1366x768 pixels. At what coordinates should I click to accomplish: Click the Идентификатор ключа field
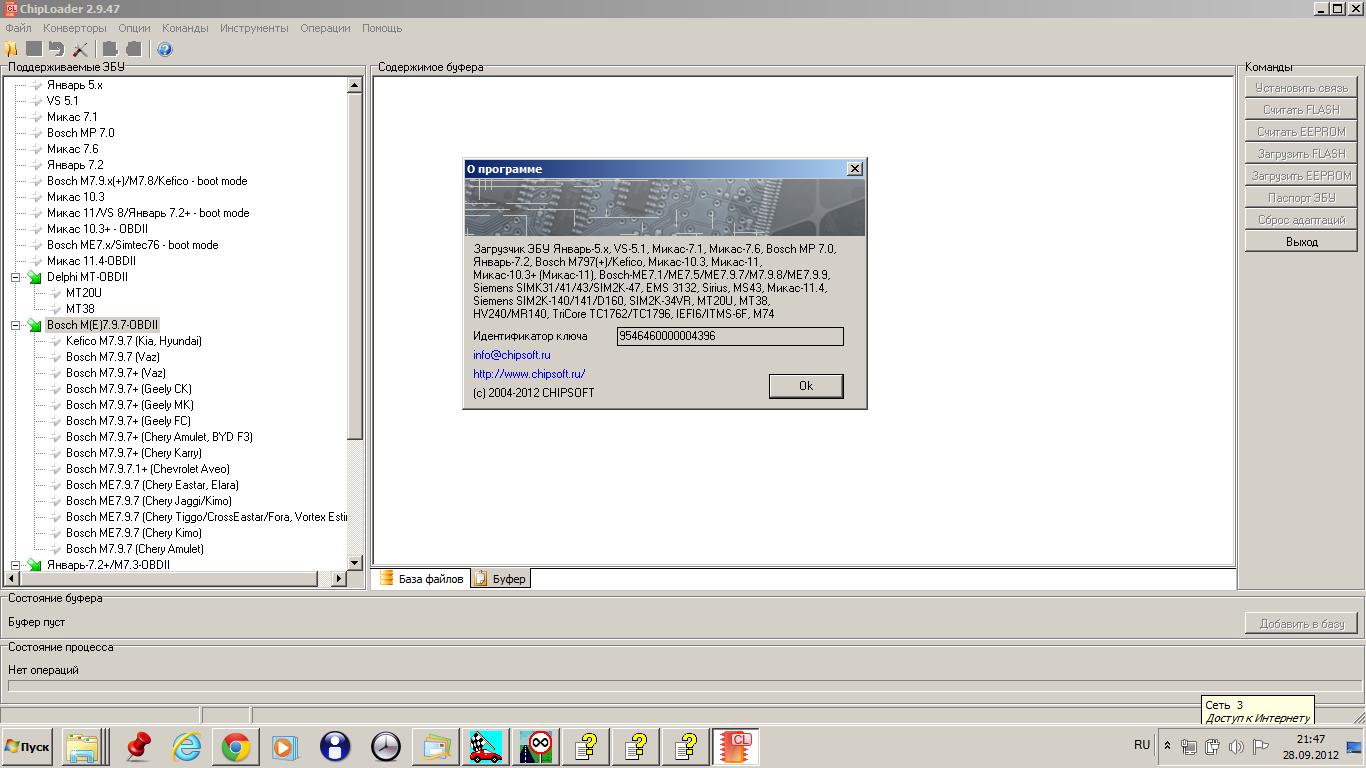click(x=730, y=337)
